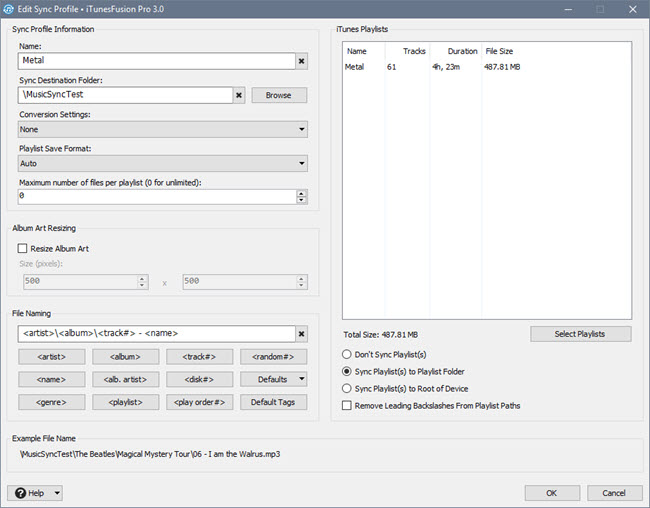Decrease maximum files per playlist value
Screen dimensions: 650x508
click(x=301, y=200)
